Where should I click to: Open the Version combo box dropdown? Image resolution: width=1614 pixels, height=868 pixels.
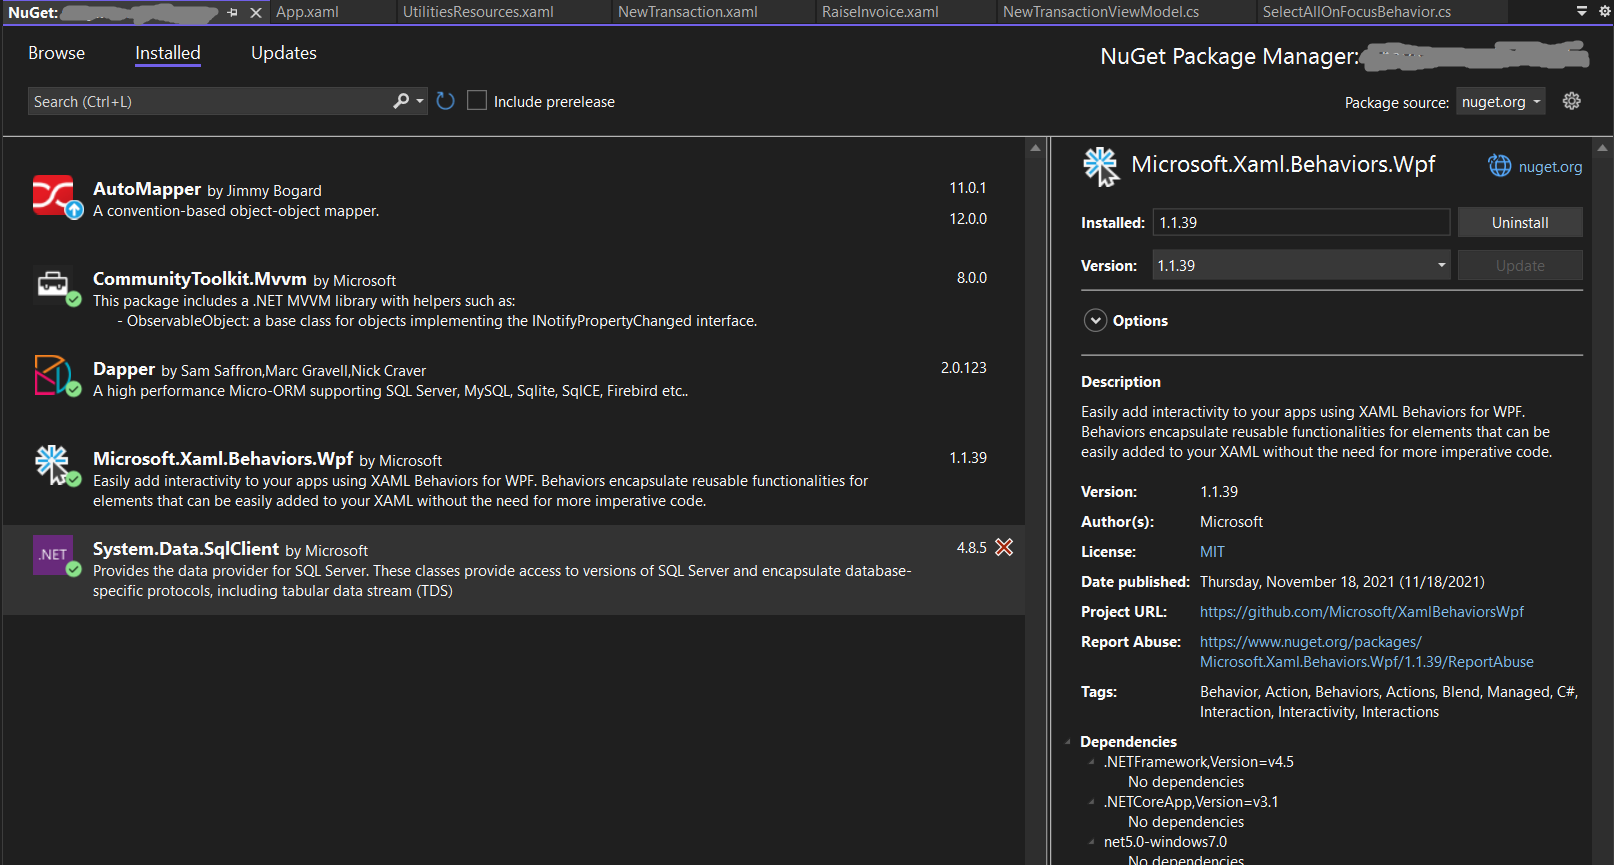tap(1442, 265)
